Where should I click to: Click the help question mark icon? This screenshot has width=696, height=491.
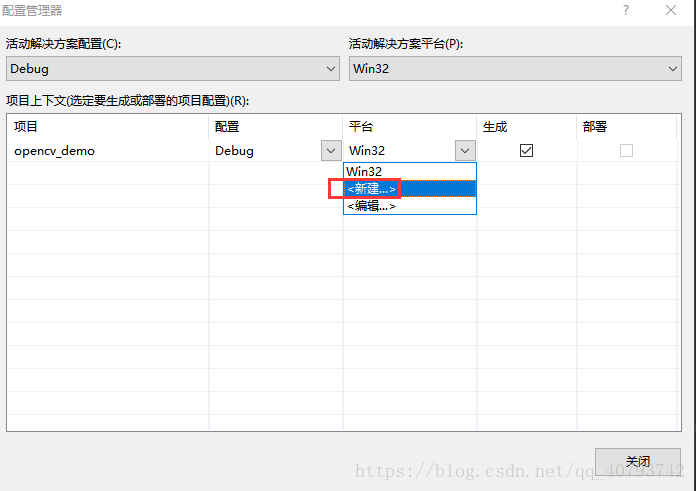[x=626, y=10]
